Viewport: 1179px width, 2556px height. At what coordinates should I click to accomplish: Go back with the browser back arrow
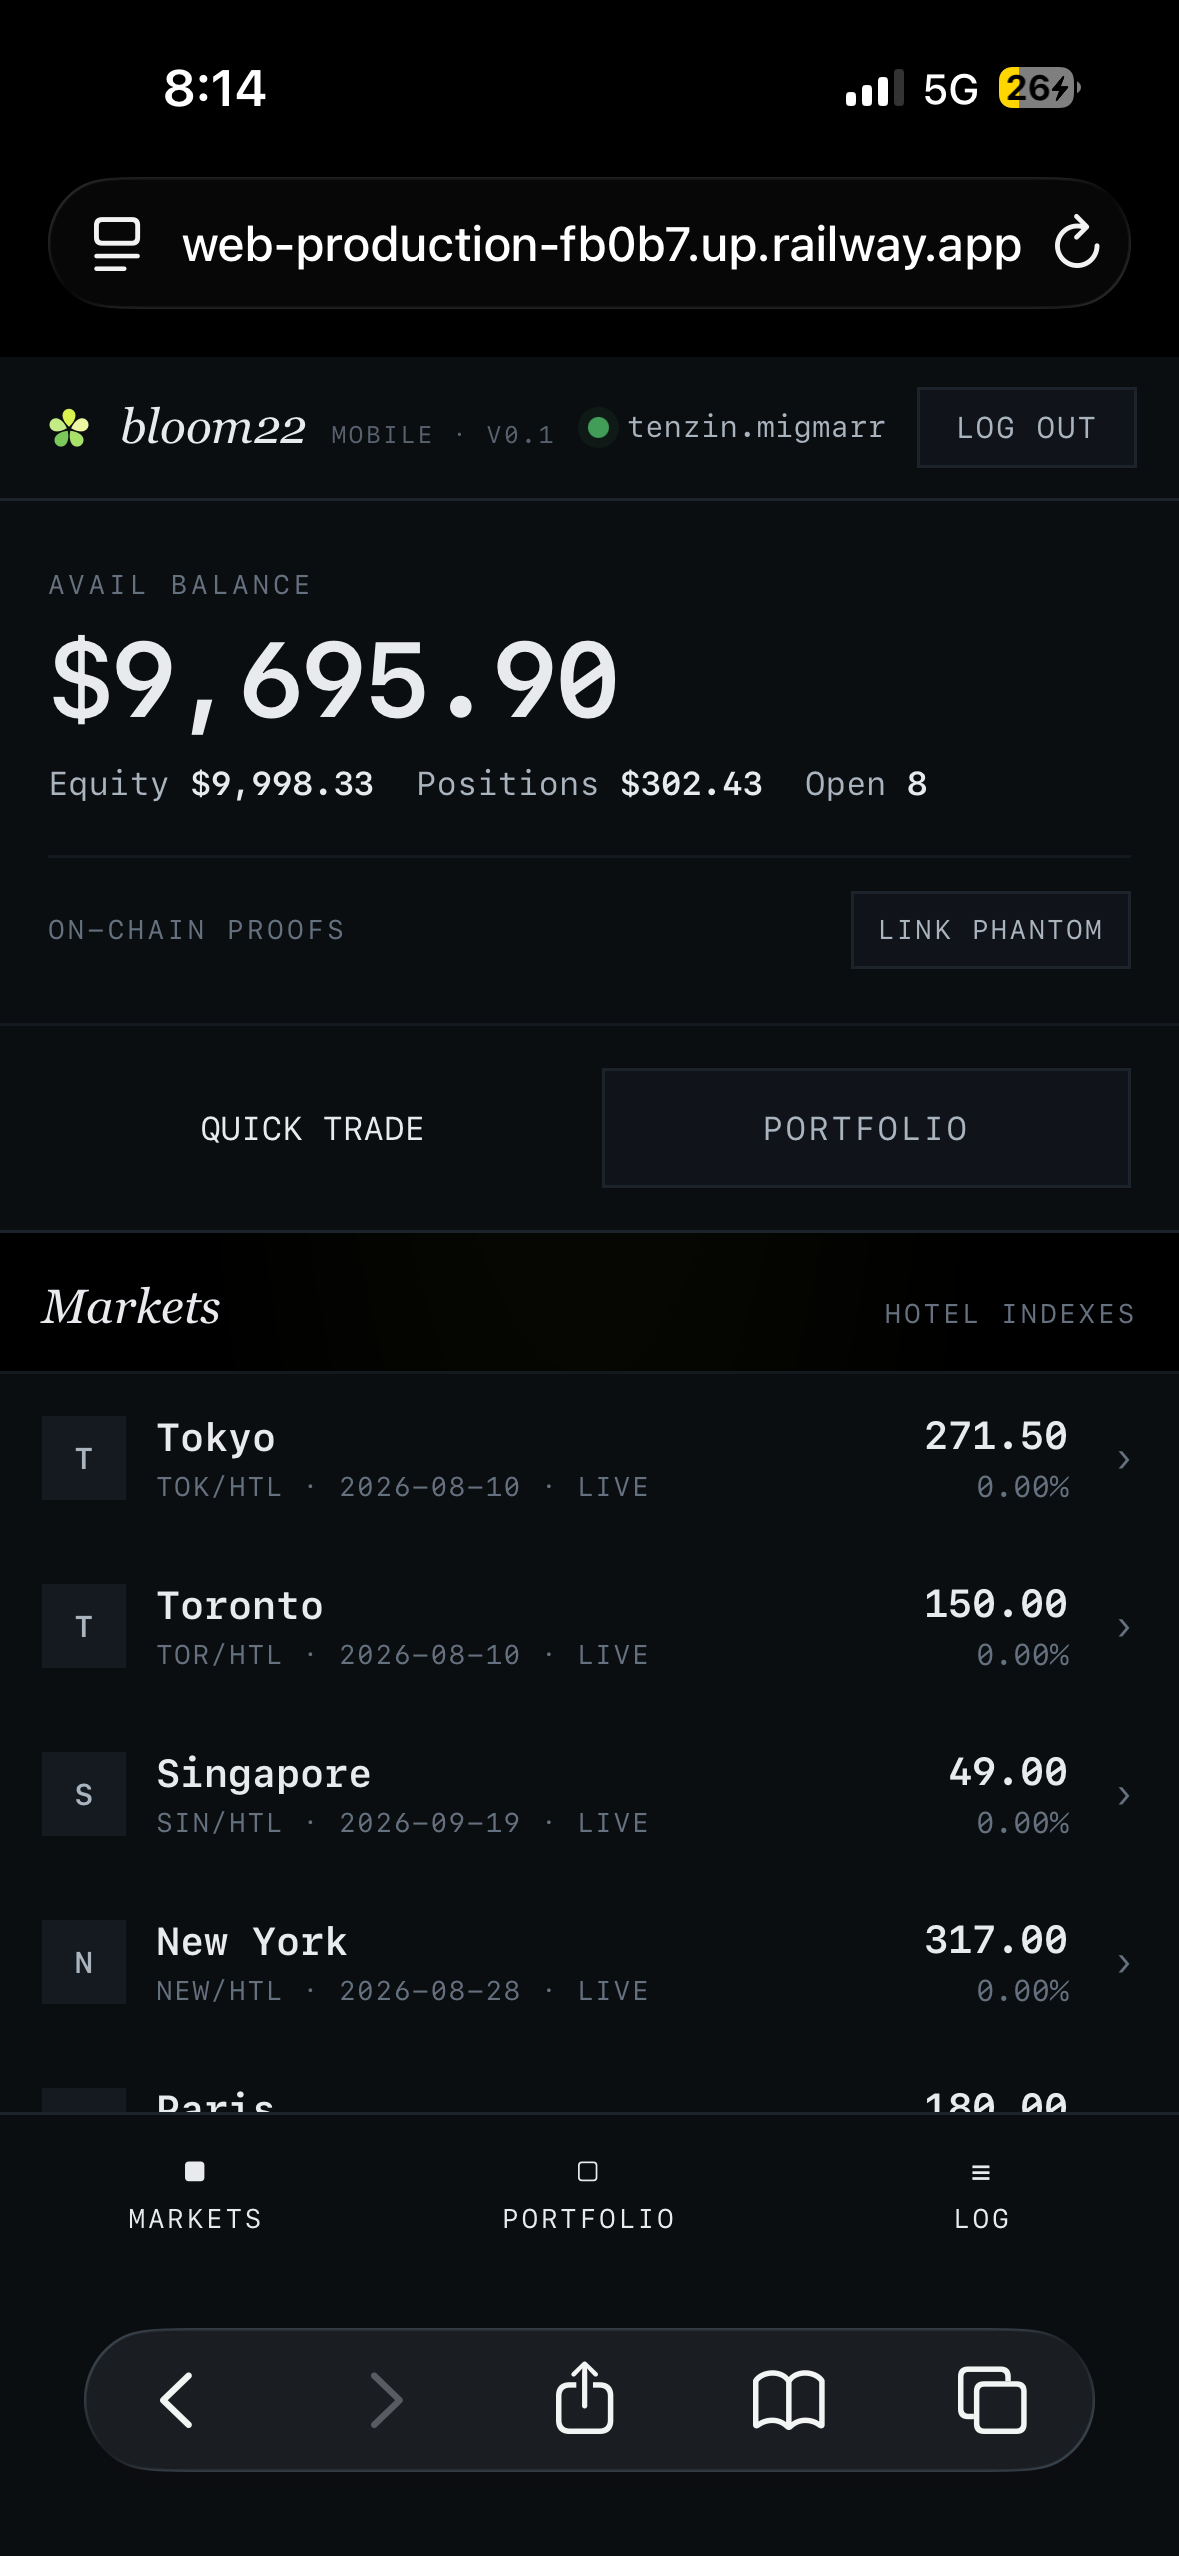[177, 2400]
